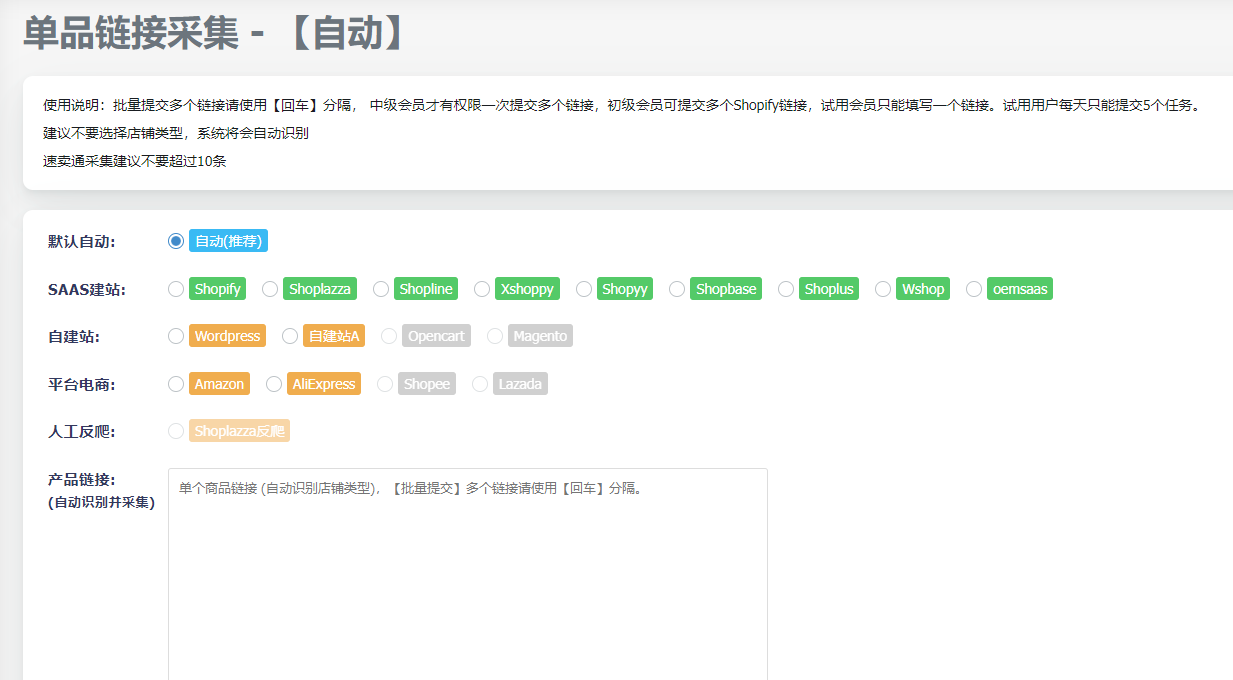Select the 自动(推荐) radio option
The image size is (1233, 680).
(176, 241)
